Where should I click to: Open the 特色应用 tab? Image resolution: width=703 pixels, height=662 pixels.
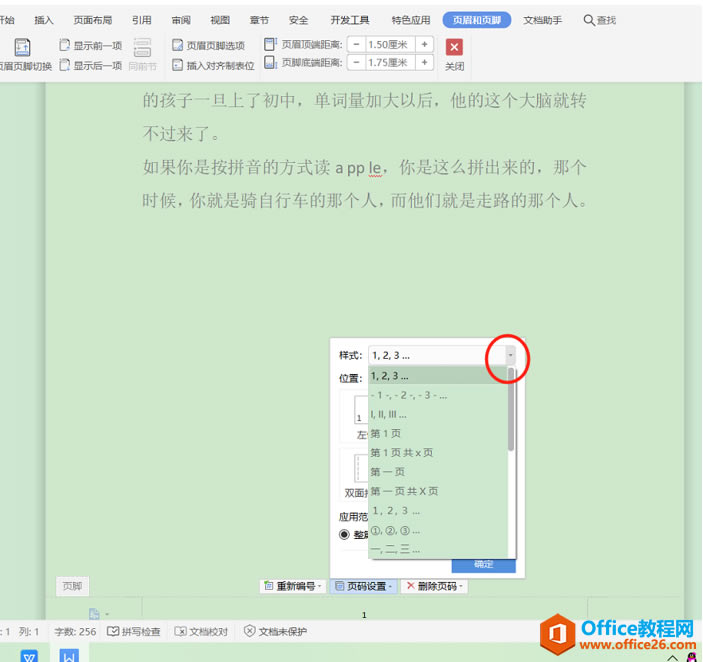(411, 20)
